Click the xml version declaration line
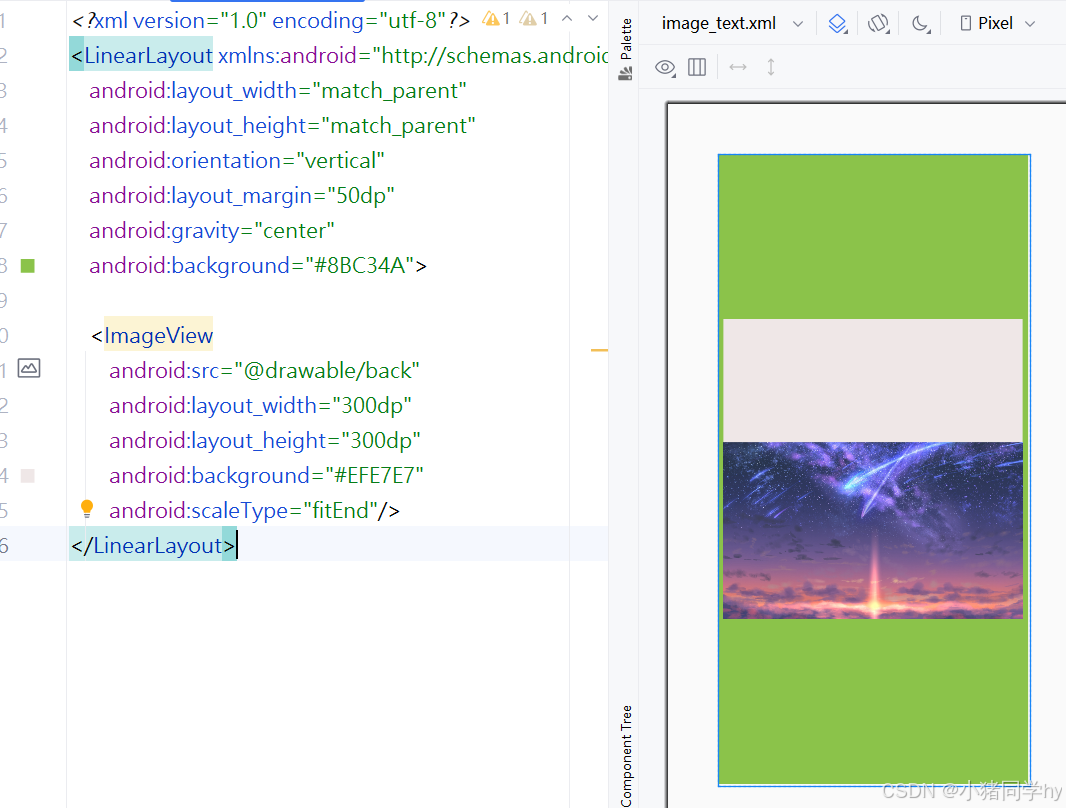 (271, 20)
